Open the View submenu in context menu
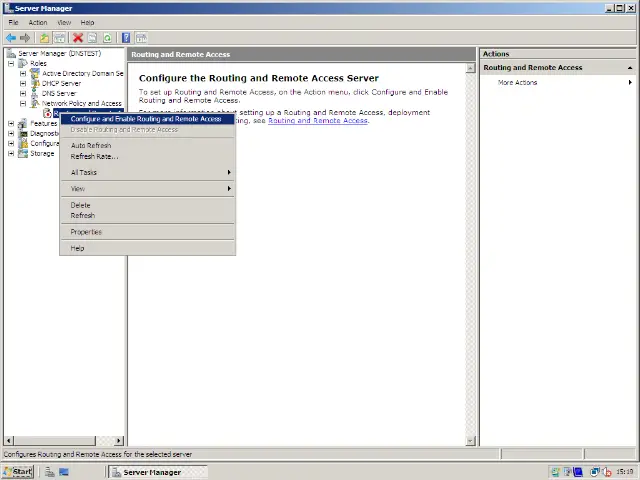640x480 pixels. pyautogui.click(x=147, y=189)
